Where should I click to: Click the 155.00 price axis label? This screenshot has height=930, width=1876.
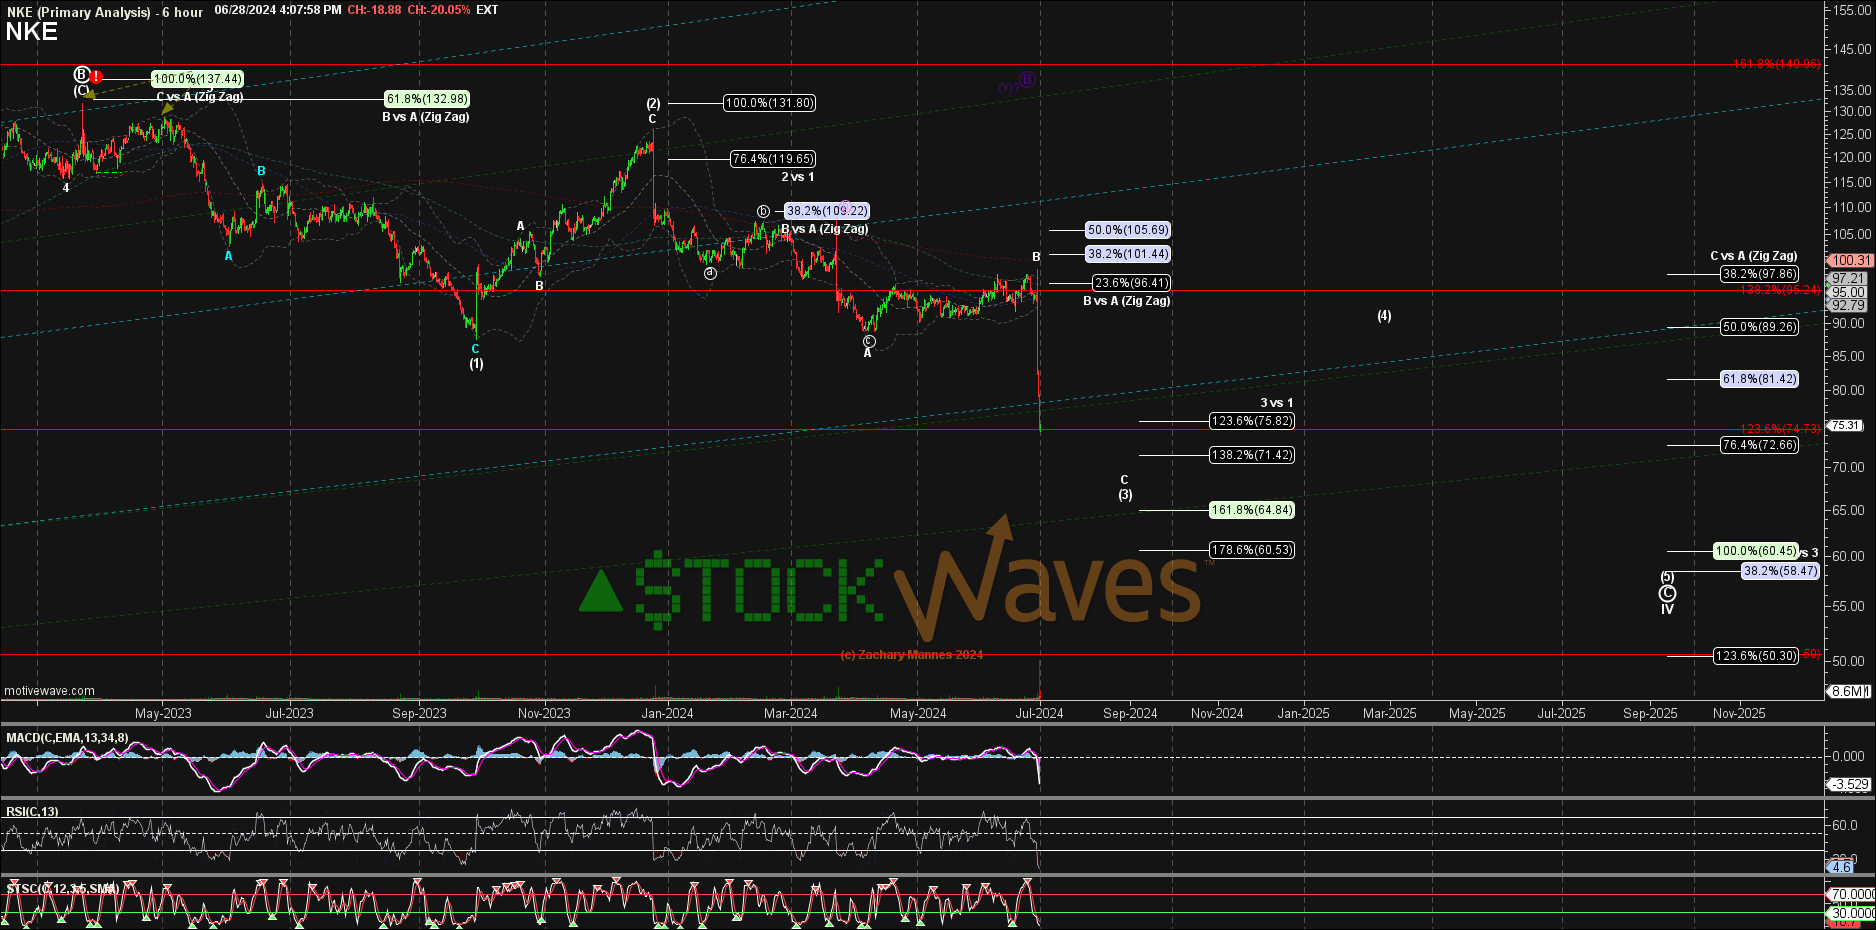1852,10
